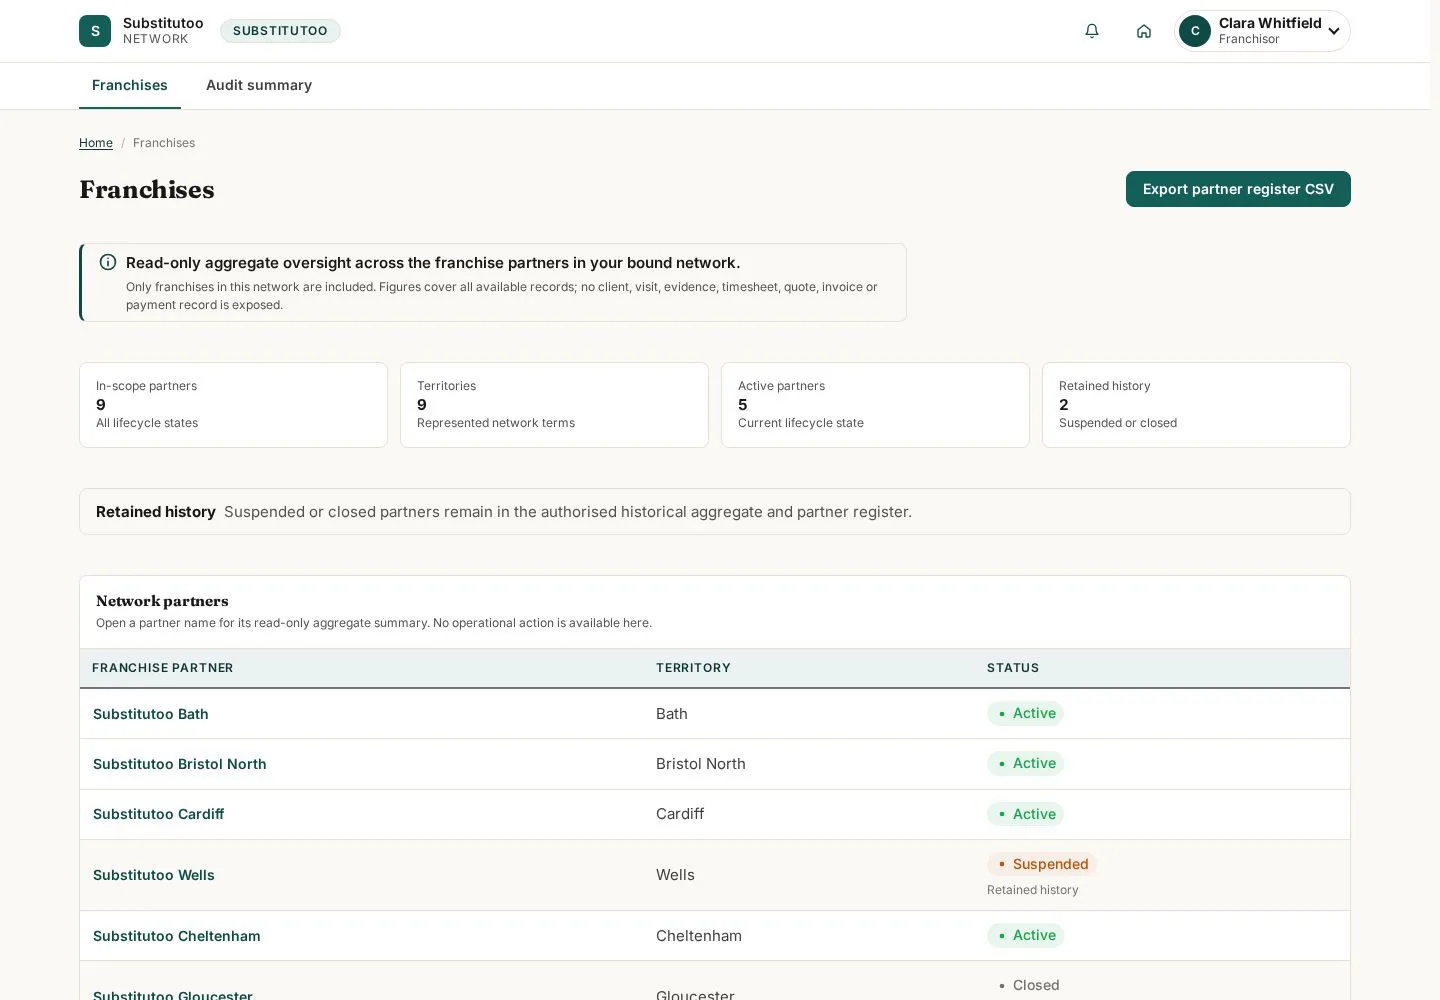The width and height of the screenshot is (1440, 1000).
Task: Open the Audit summary tab
Action: 259,85
